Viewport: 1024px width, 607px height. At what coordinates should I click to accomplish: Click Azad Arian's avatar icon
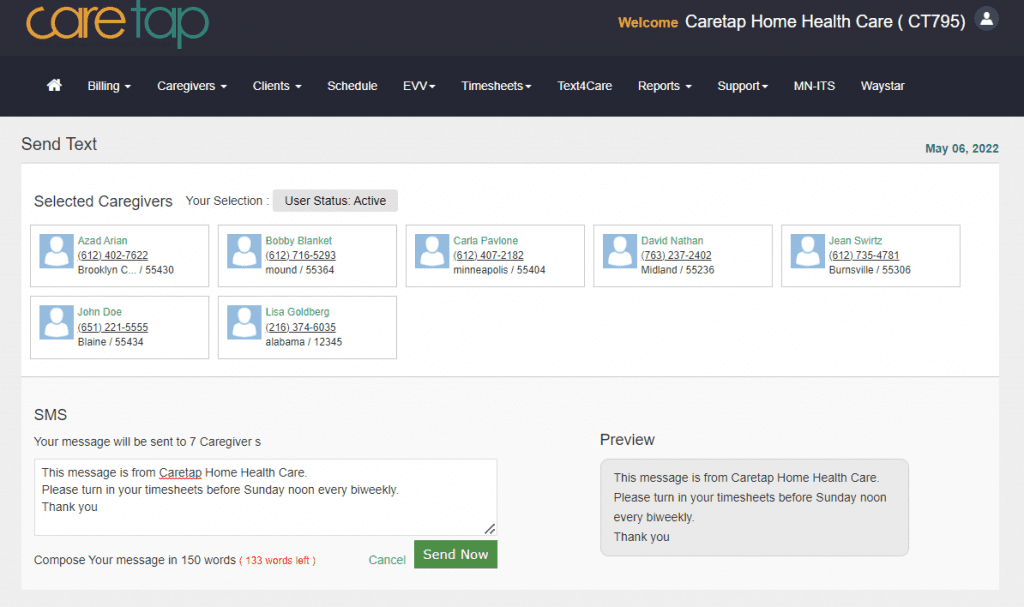pos(56,251)
